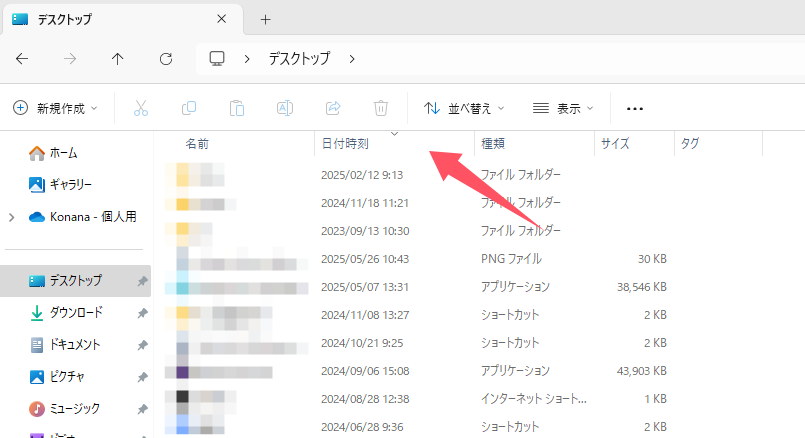Click デスクトップ breadcrumb in address bar

(x=300, y=59)
